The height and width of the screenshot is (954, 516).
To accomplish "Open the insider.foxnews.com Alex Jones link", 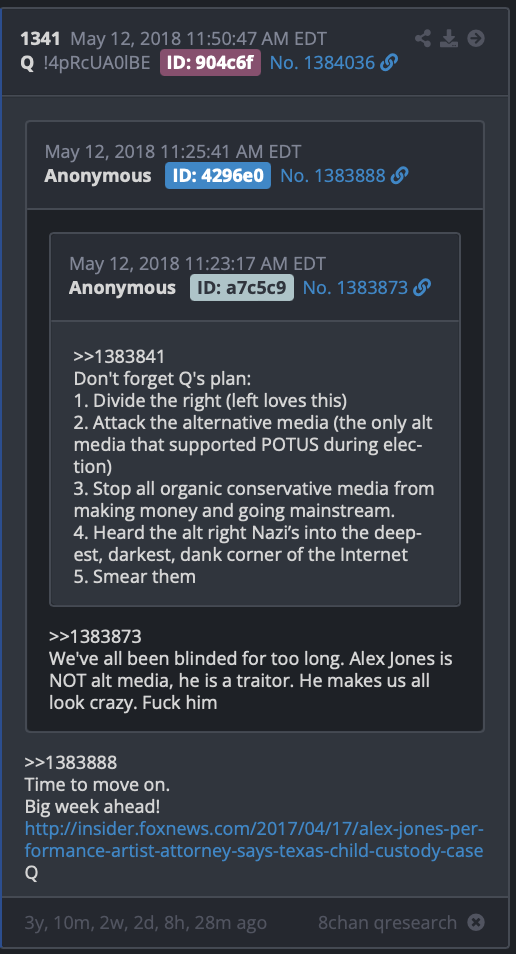I will click(254, 840).
